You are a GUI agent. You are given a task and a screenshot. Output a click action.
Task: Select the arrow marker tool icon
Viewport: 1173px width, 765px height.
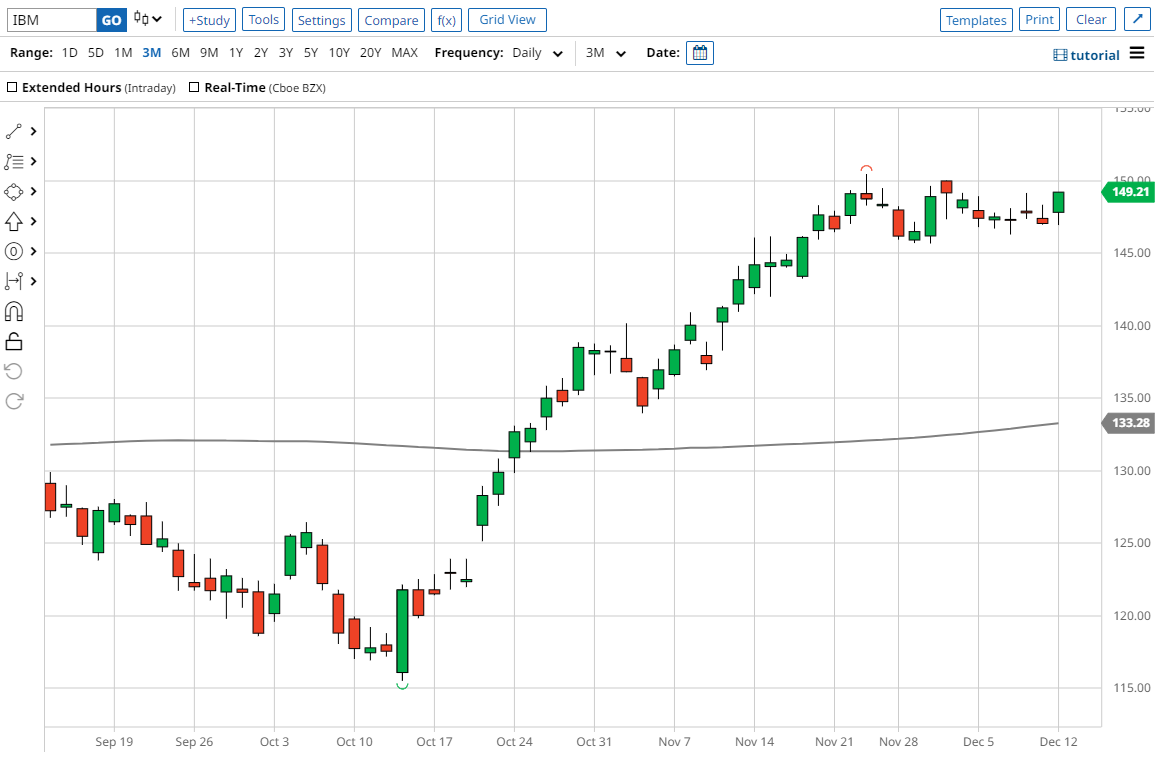(14, 221)
